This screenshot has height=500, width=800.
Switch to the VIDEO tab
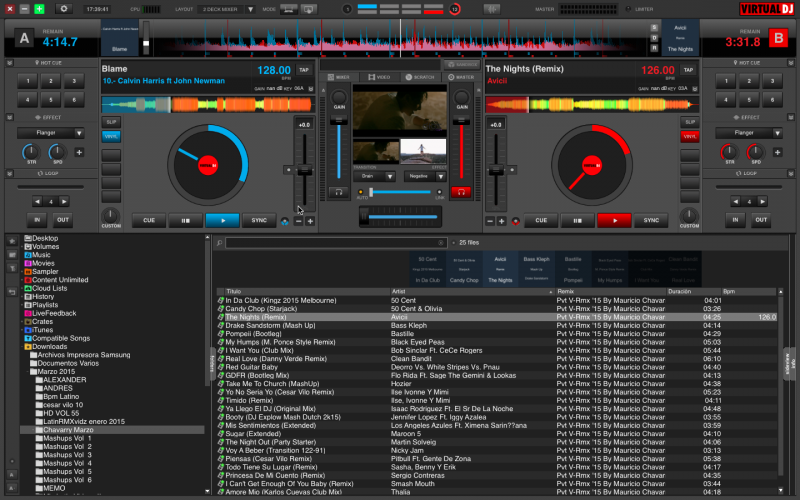[379, 77]
